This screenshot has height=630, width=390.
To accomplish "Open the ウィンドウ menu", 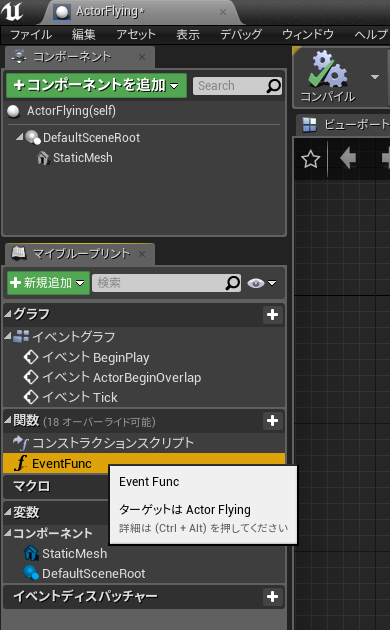I will pos(308,35).
